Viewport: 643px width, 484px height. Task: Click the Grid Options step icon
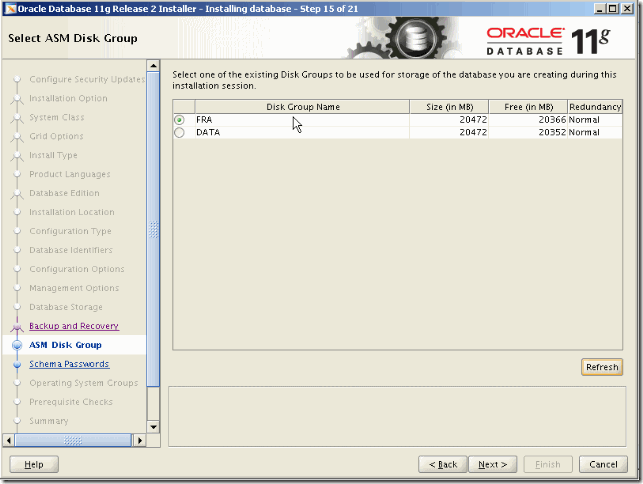17,137
